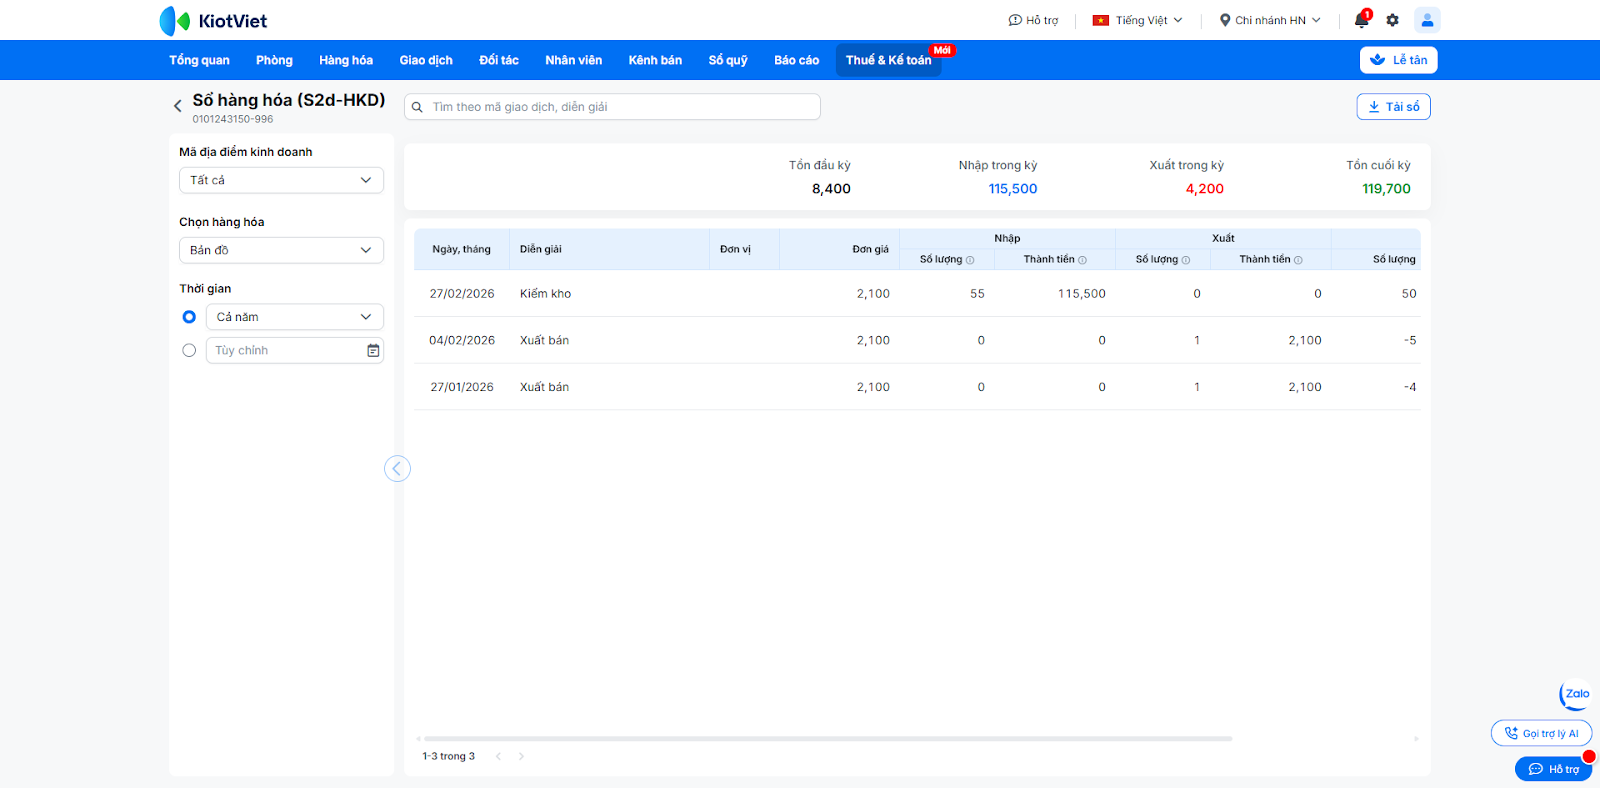
Task: Open the Zalo chat icon
Action: coord(1576,694)
